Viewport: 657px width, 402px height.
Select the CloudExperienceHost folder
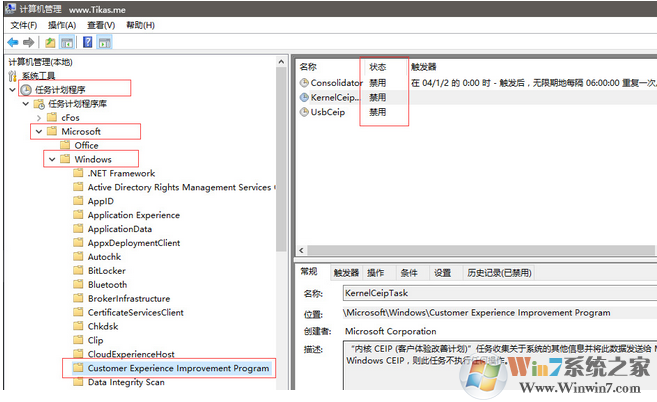131,354
